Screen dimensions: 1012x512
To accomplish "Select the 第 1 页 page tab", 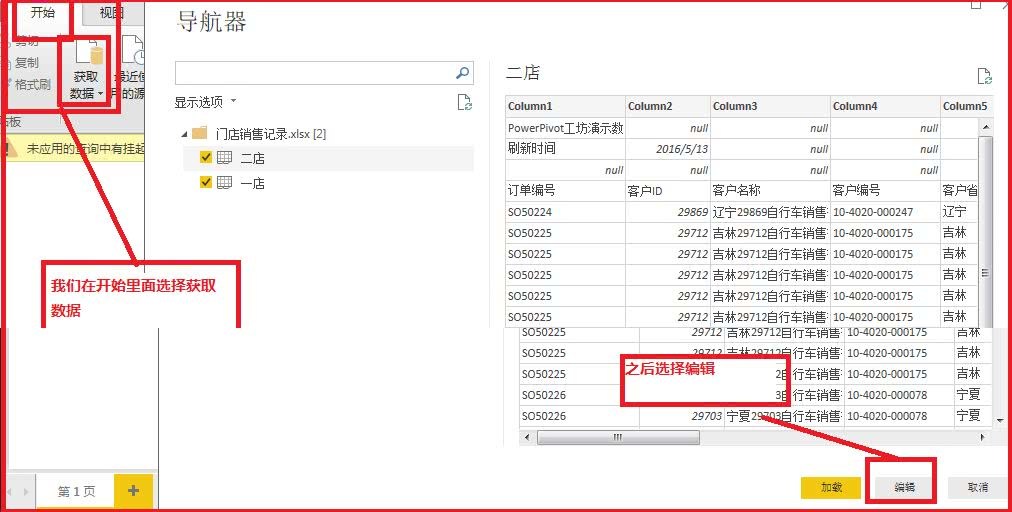I will (76, 491).
